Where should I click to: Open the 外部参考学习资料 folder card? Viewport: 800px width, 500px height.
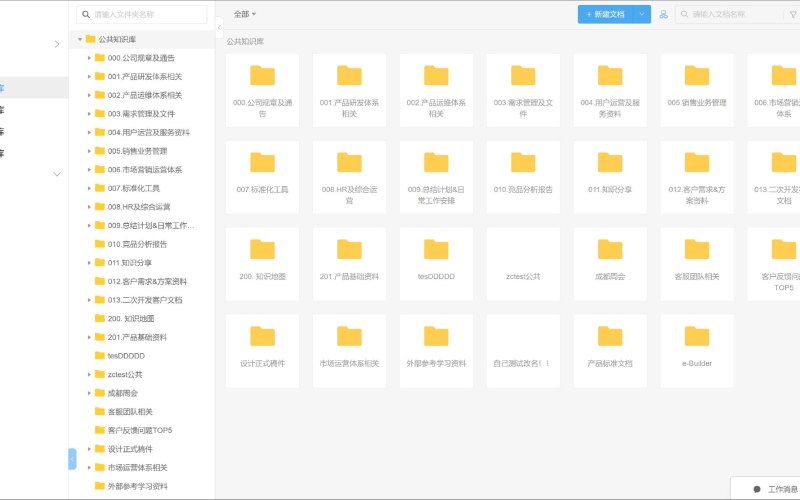[436, 351]
